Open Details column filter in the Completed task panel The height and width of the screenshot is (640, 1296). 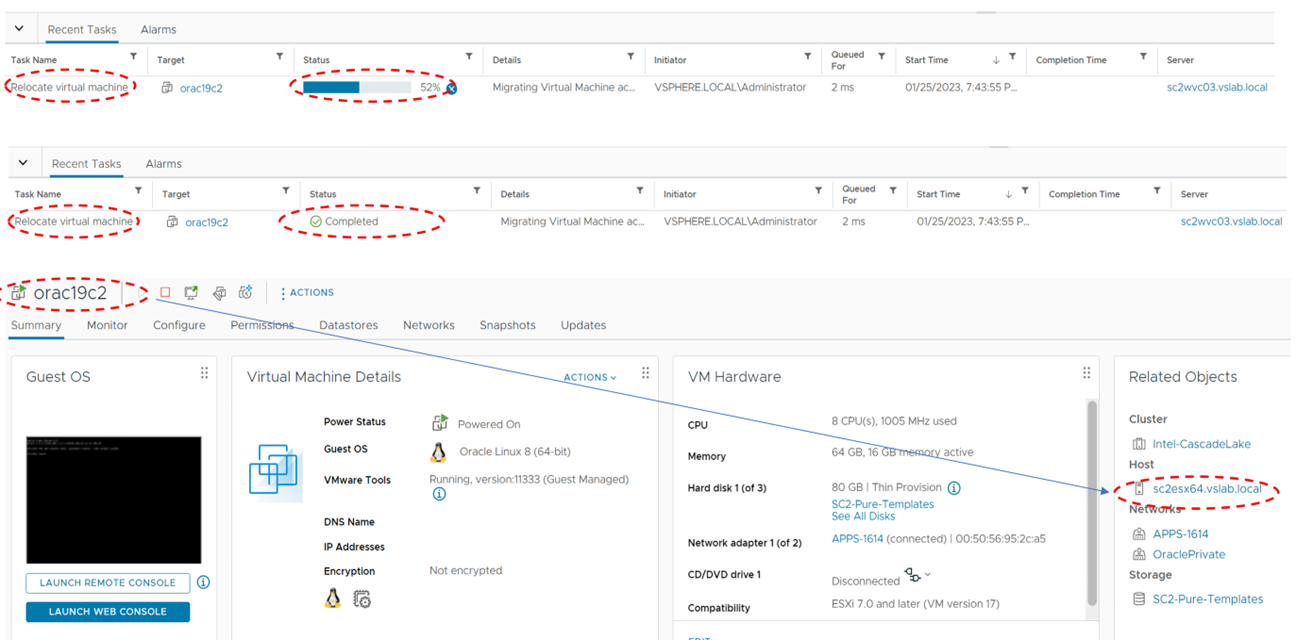pos(640,191)
